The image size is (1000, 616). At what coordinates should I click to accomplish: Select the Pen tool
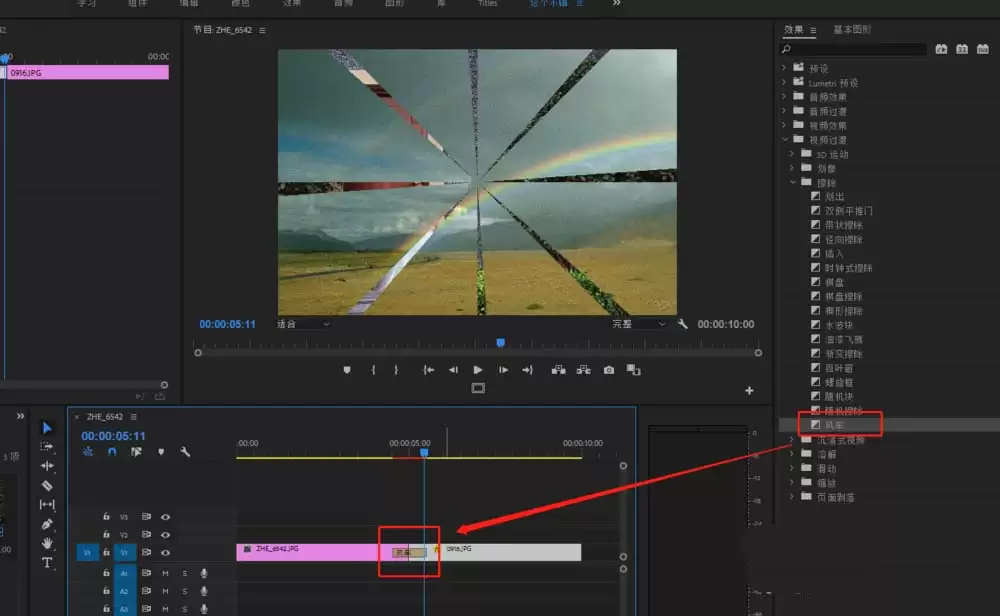point(47,524)
